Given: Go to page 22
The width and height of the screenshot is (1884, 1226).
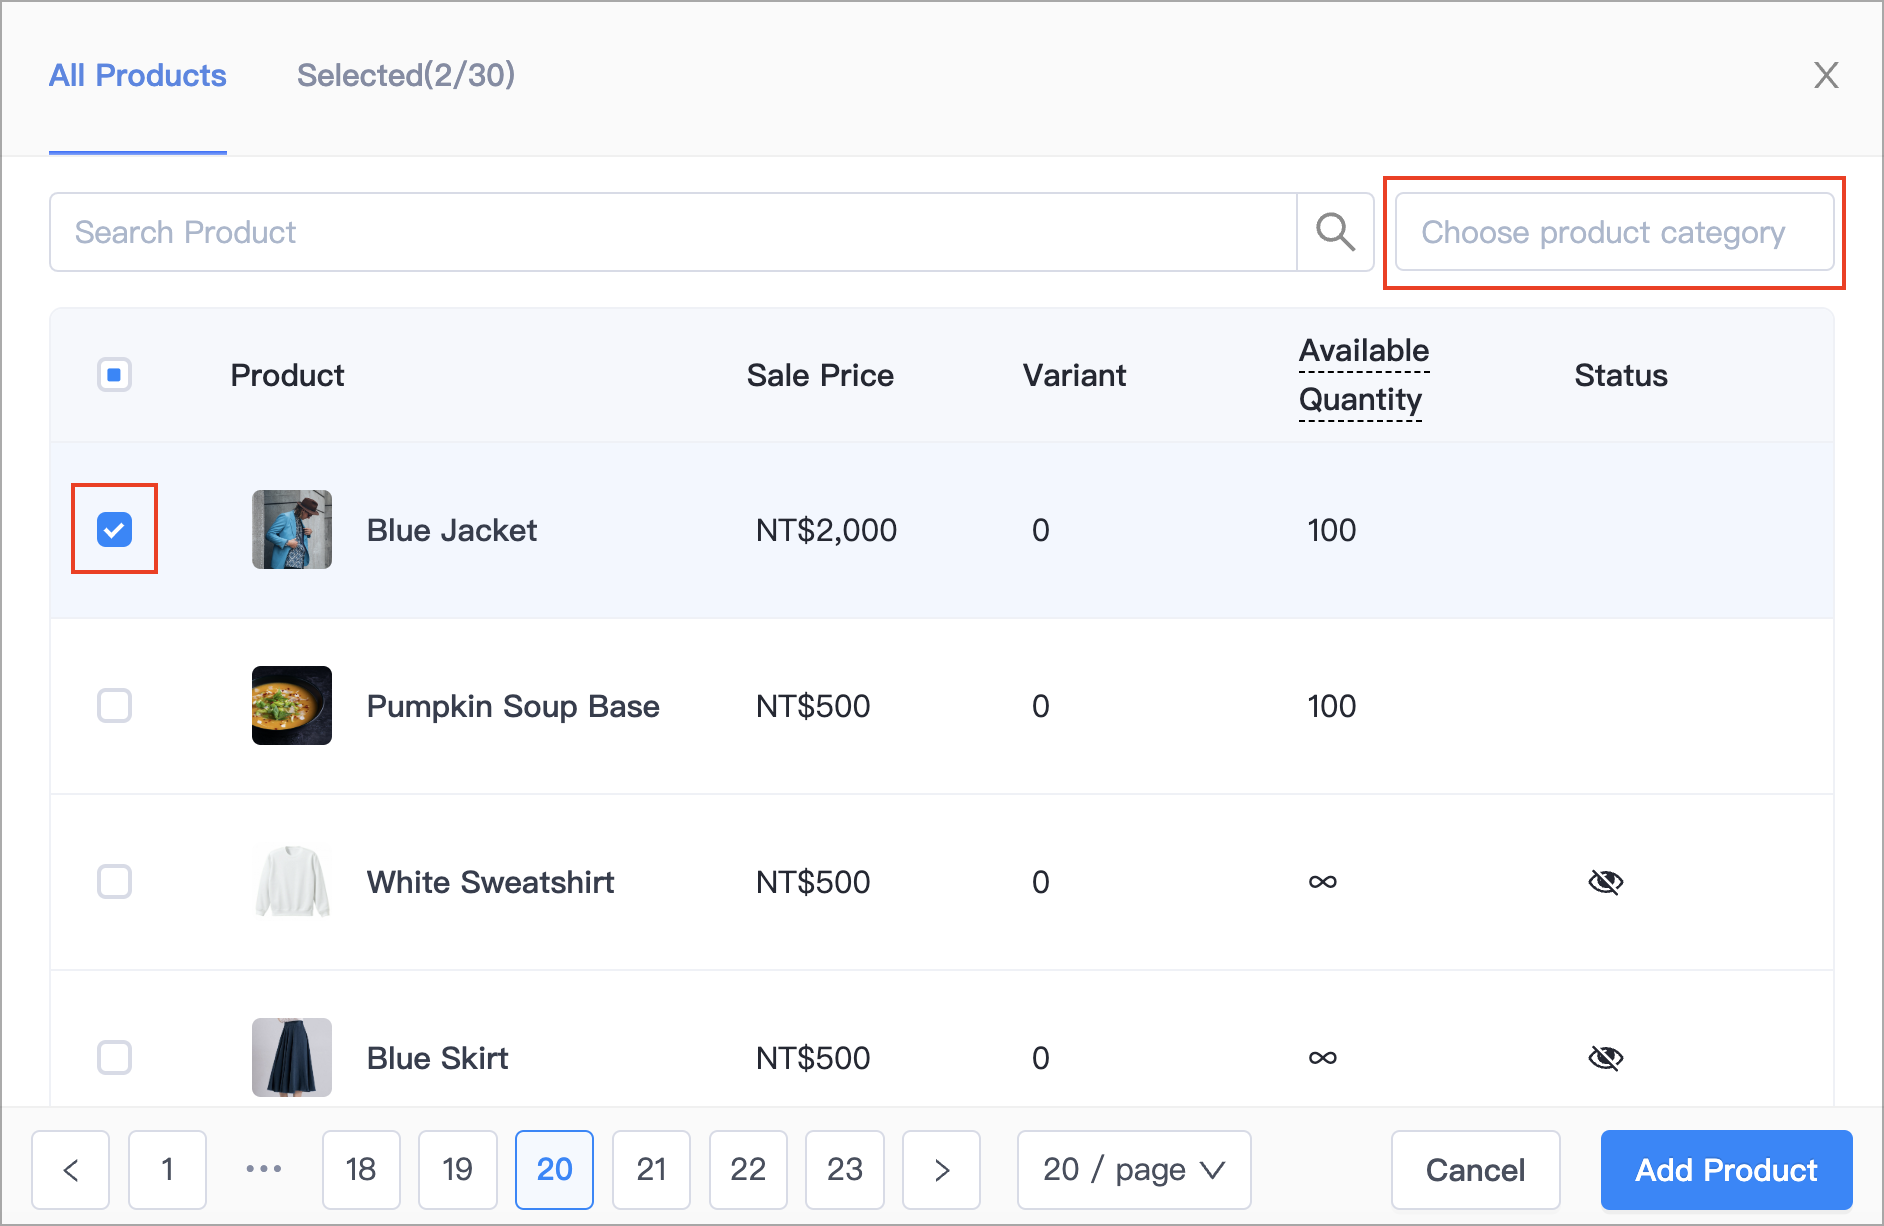Looking at the screenshot, I should (x=748, y=1170).
